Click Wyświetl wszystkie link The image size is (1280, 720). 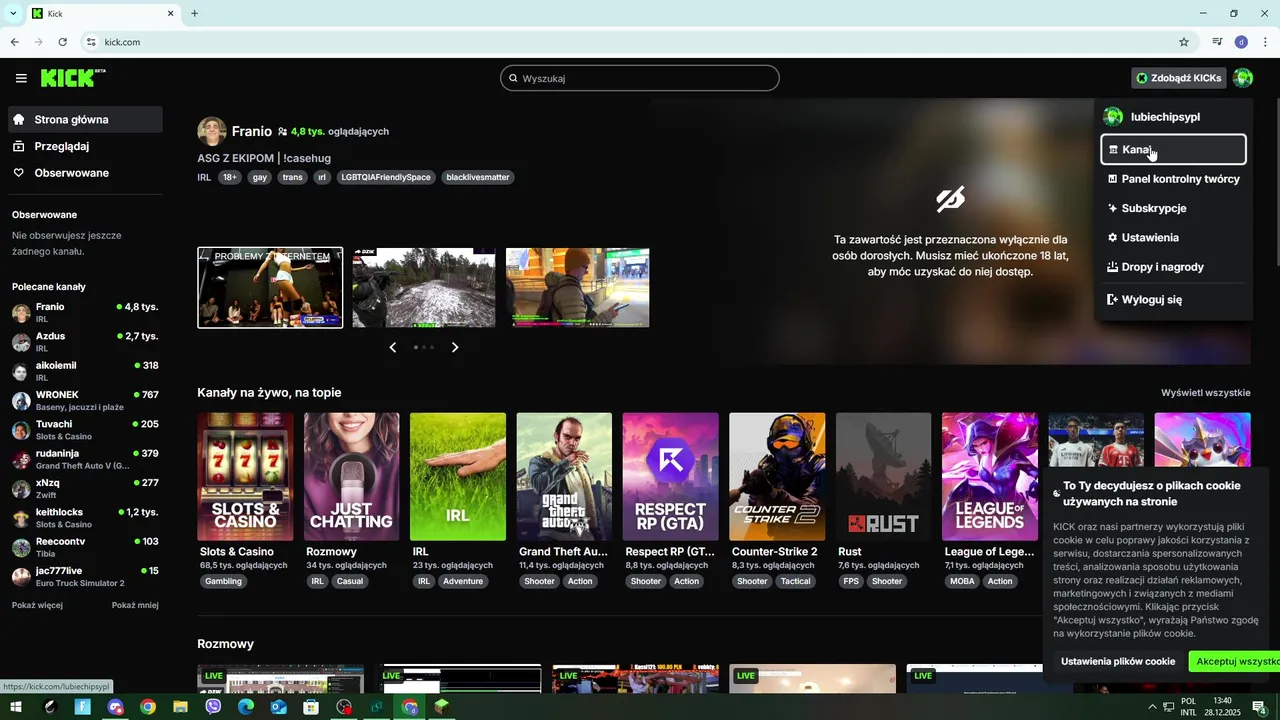coord(1205,393)
